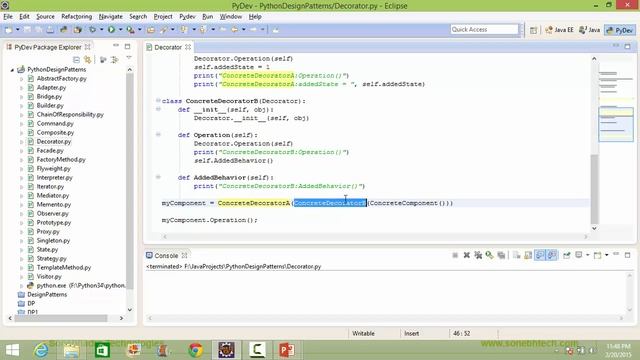
Task: Click the Open Type folder icon in toolbar
Action: [151, 29]
